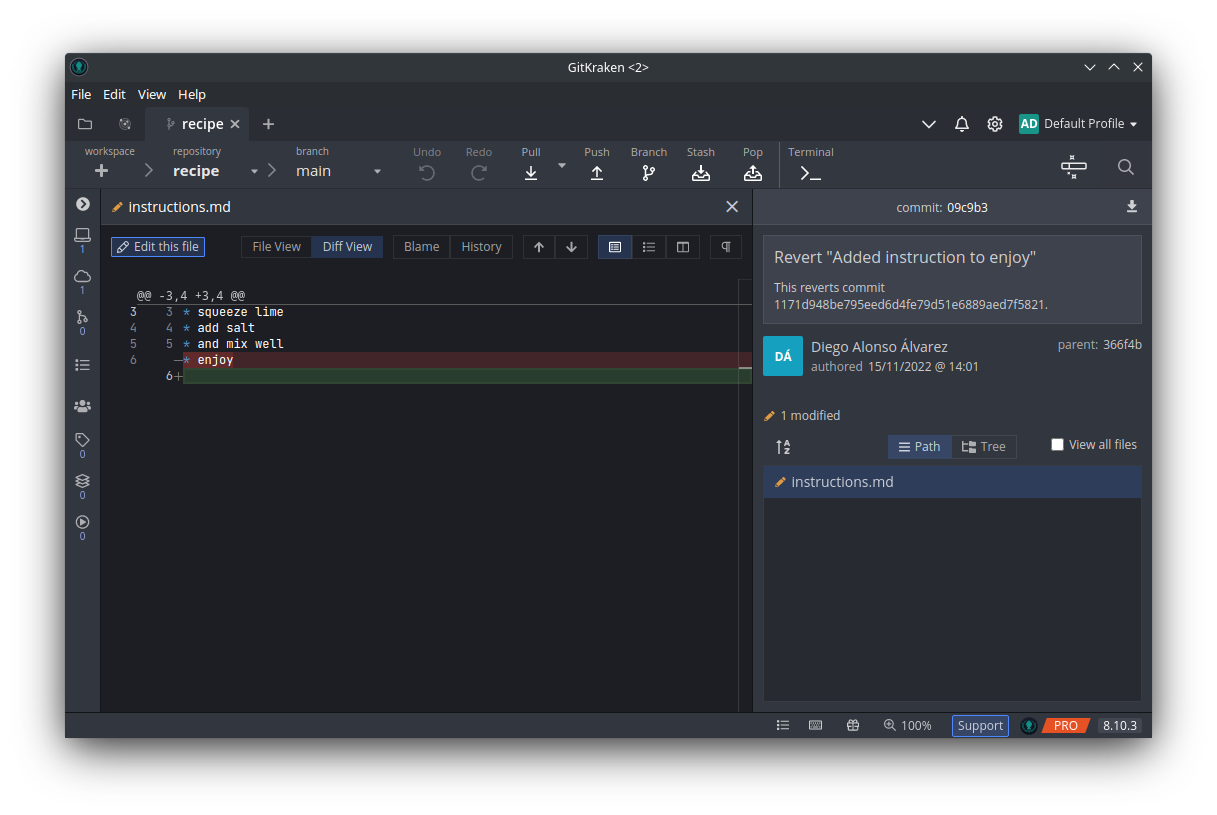Open the command palette wand icon
The width and height of the screenshot is (1217, 815).
[x=1074, y=167]
